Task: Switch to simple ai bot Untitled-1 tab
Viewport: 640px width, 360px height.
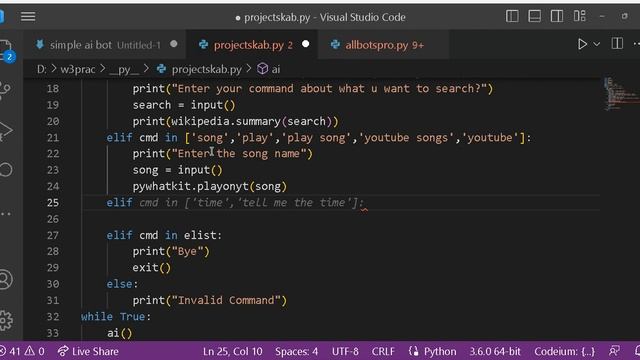Action: pos(105,45)
